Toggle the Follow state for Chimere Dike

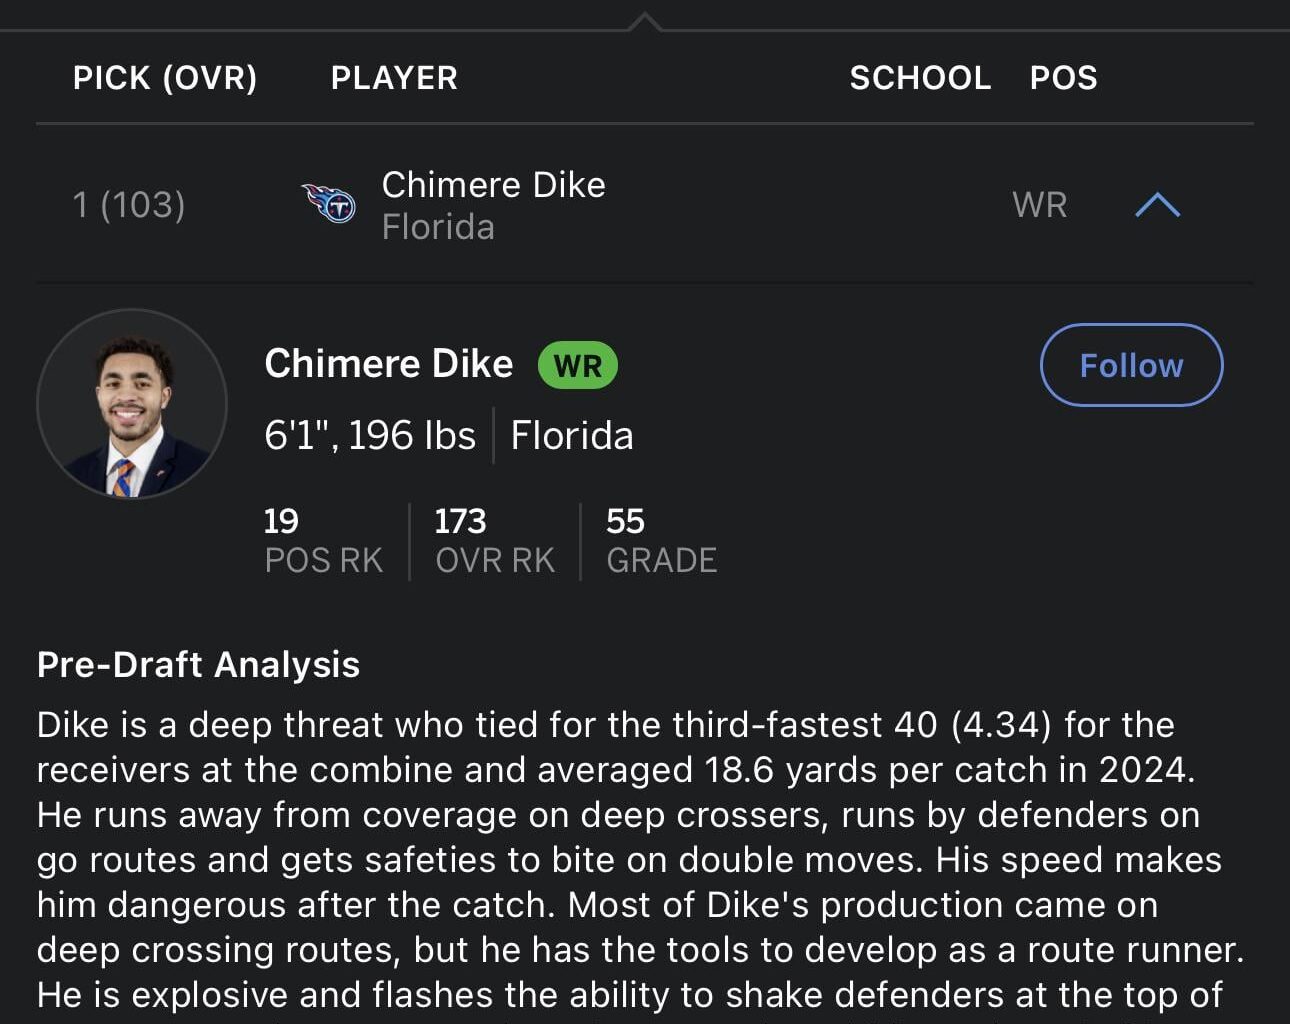pos(1130,365)
